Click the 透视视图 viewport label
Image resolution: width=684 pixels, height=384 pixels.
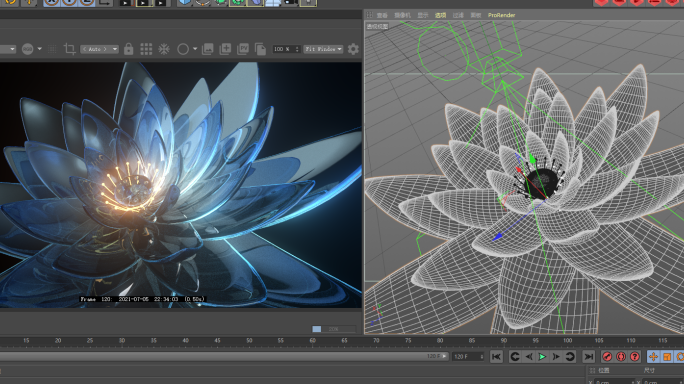[x=377, y=27]
